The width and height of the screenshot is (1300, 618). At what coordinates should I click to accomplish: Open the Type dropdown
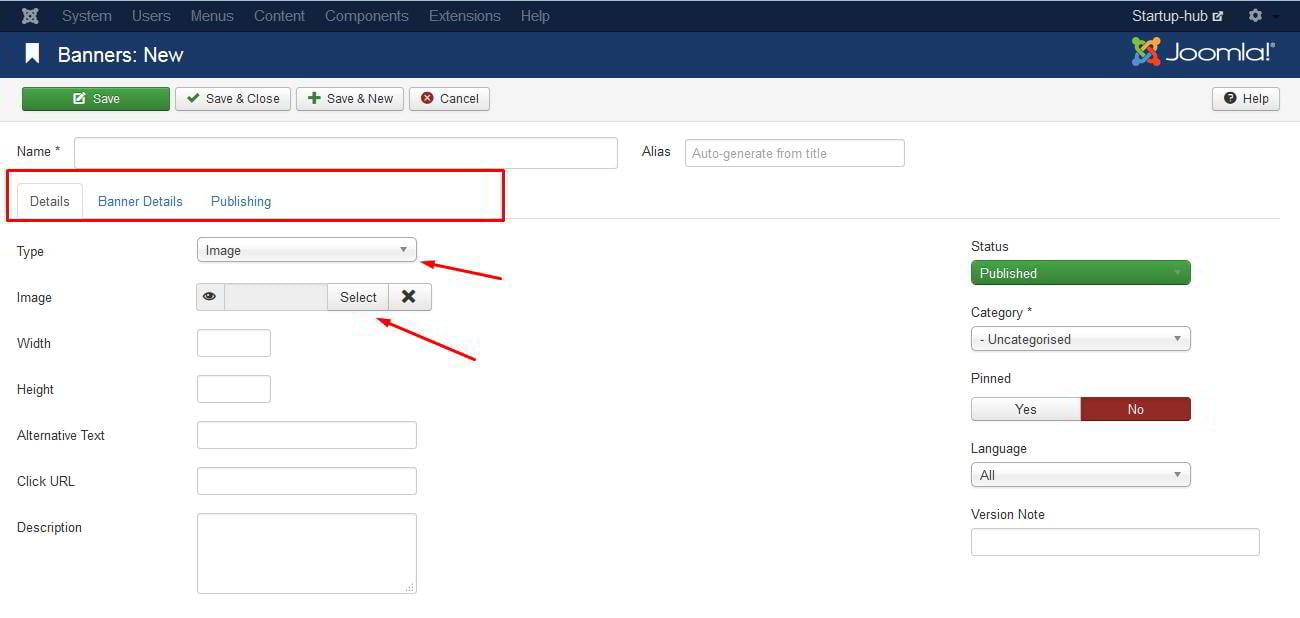point(306,249)
